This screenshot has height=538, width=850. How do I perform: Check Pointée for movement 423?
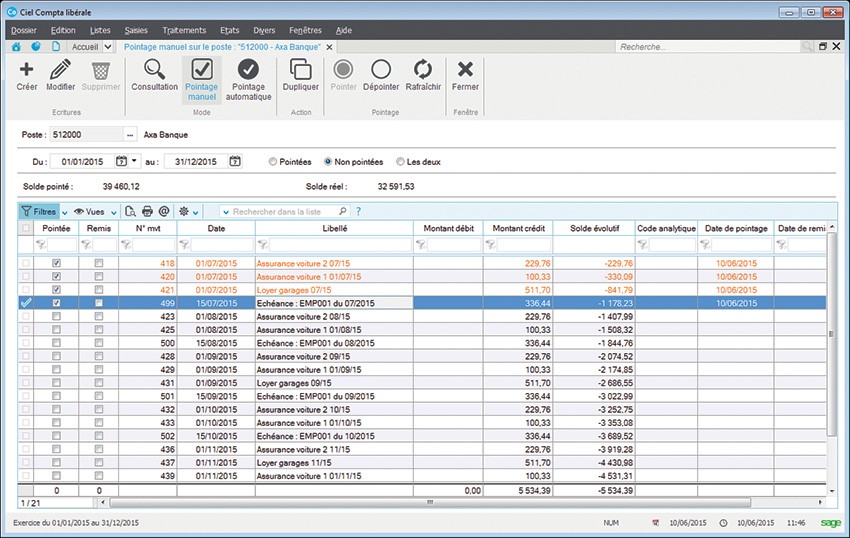56,316
